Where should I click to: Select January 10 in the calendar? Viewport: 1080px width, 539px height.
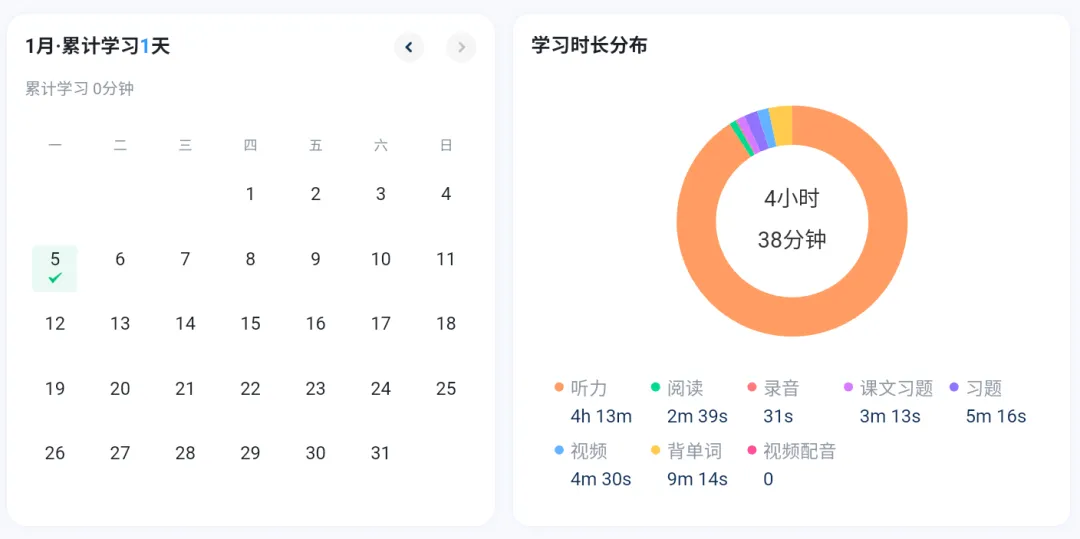381,259
